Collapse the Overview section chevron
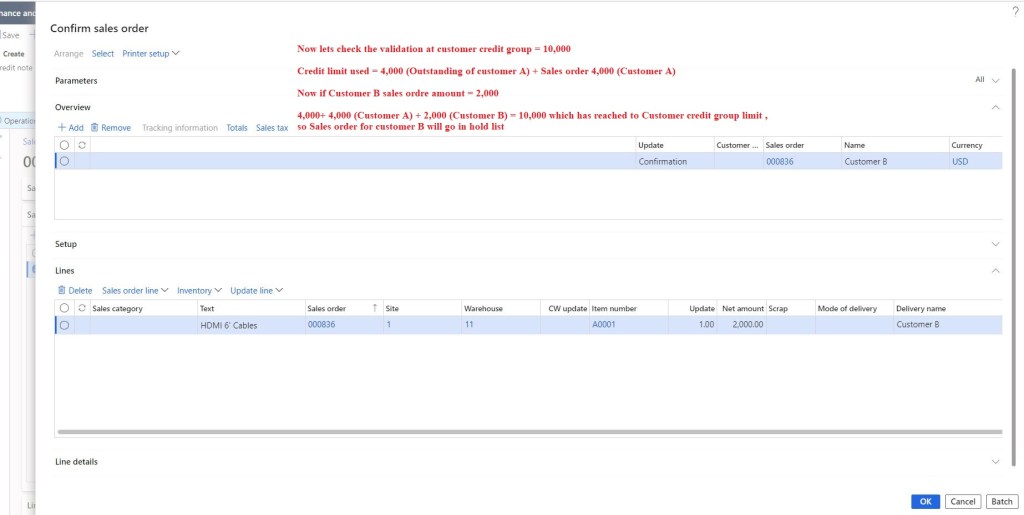The height and width of the screenshot is (515, 1024). tap(995, 107)
